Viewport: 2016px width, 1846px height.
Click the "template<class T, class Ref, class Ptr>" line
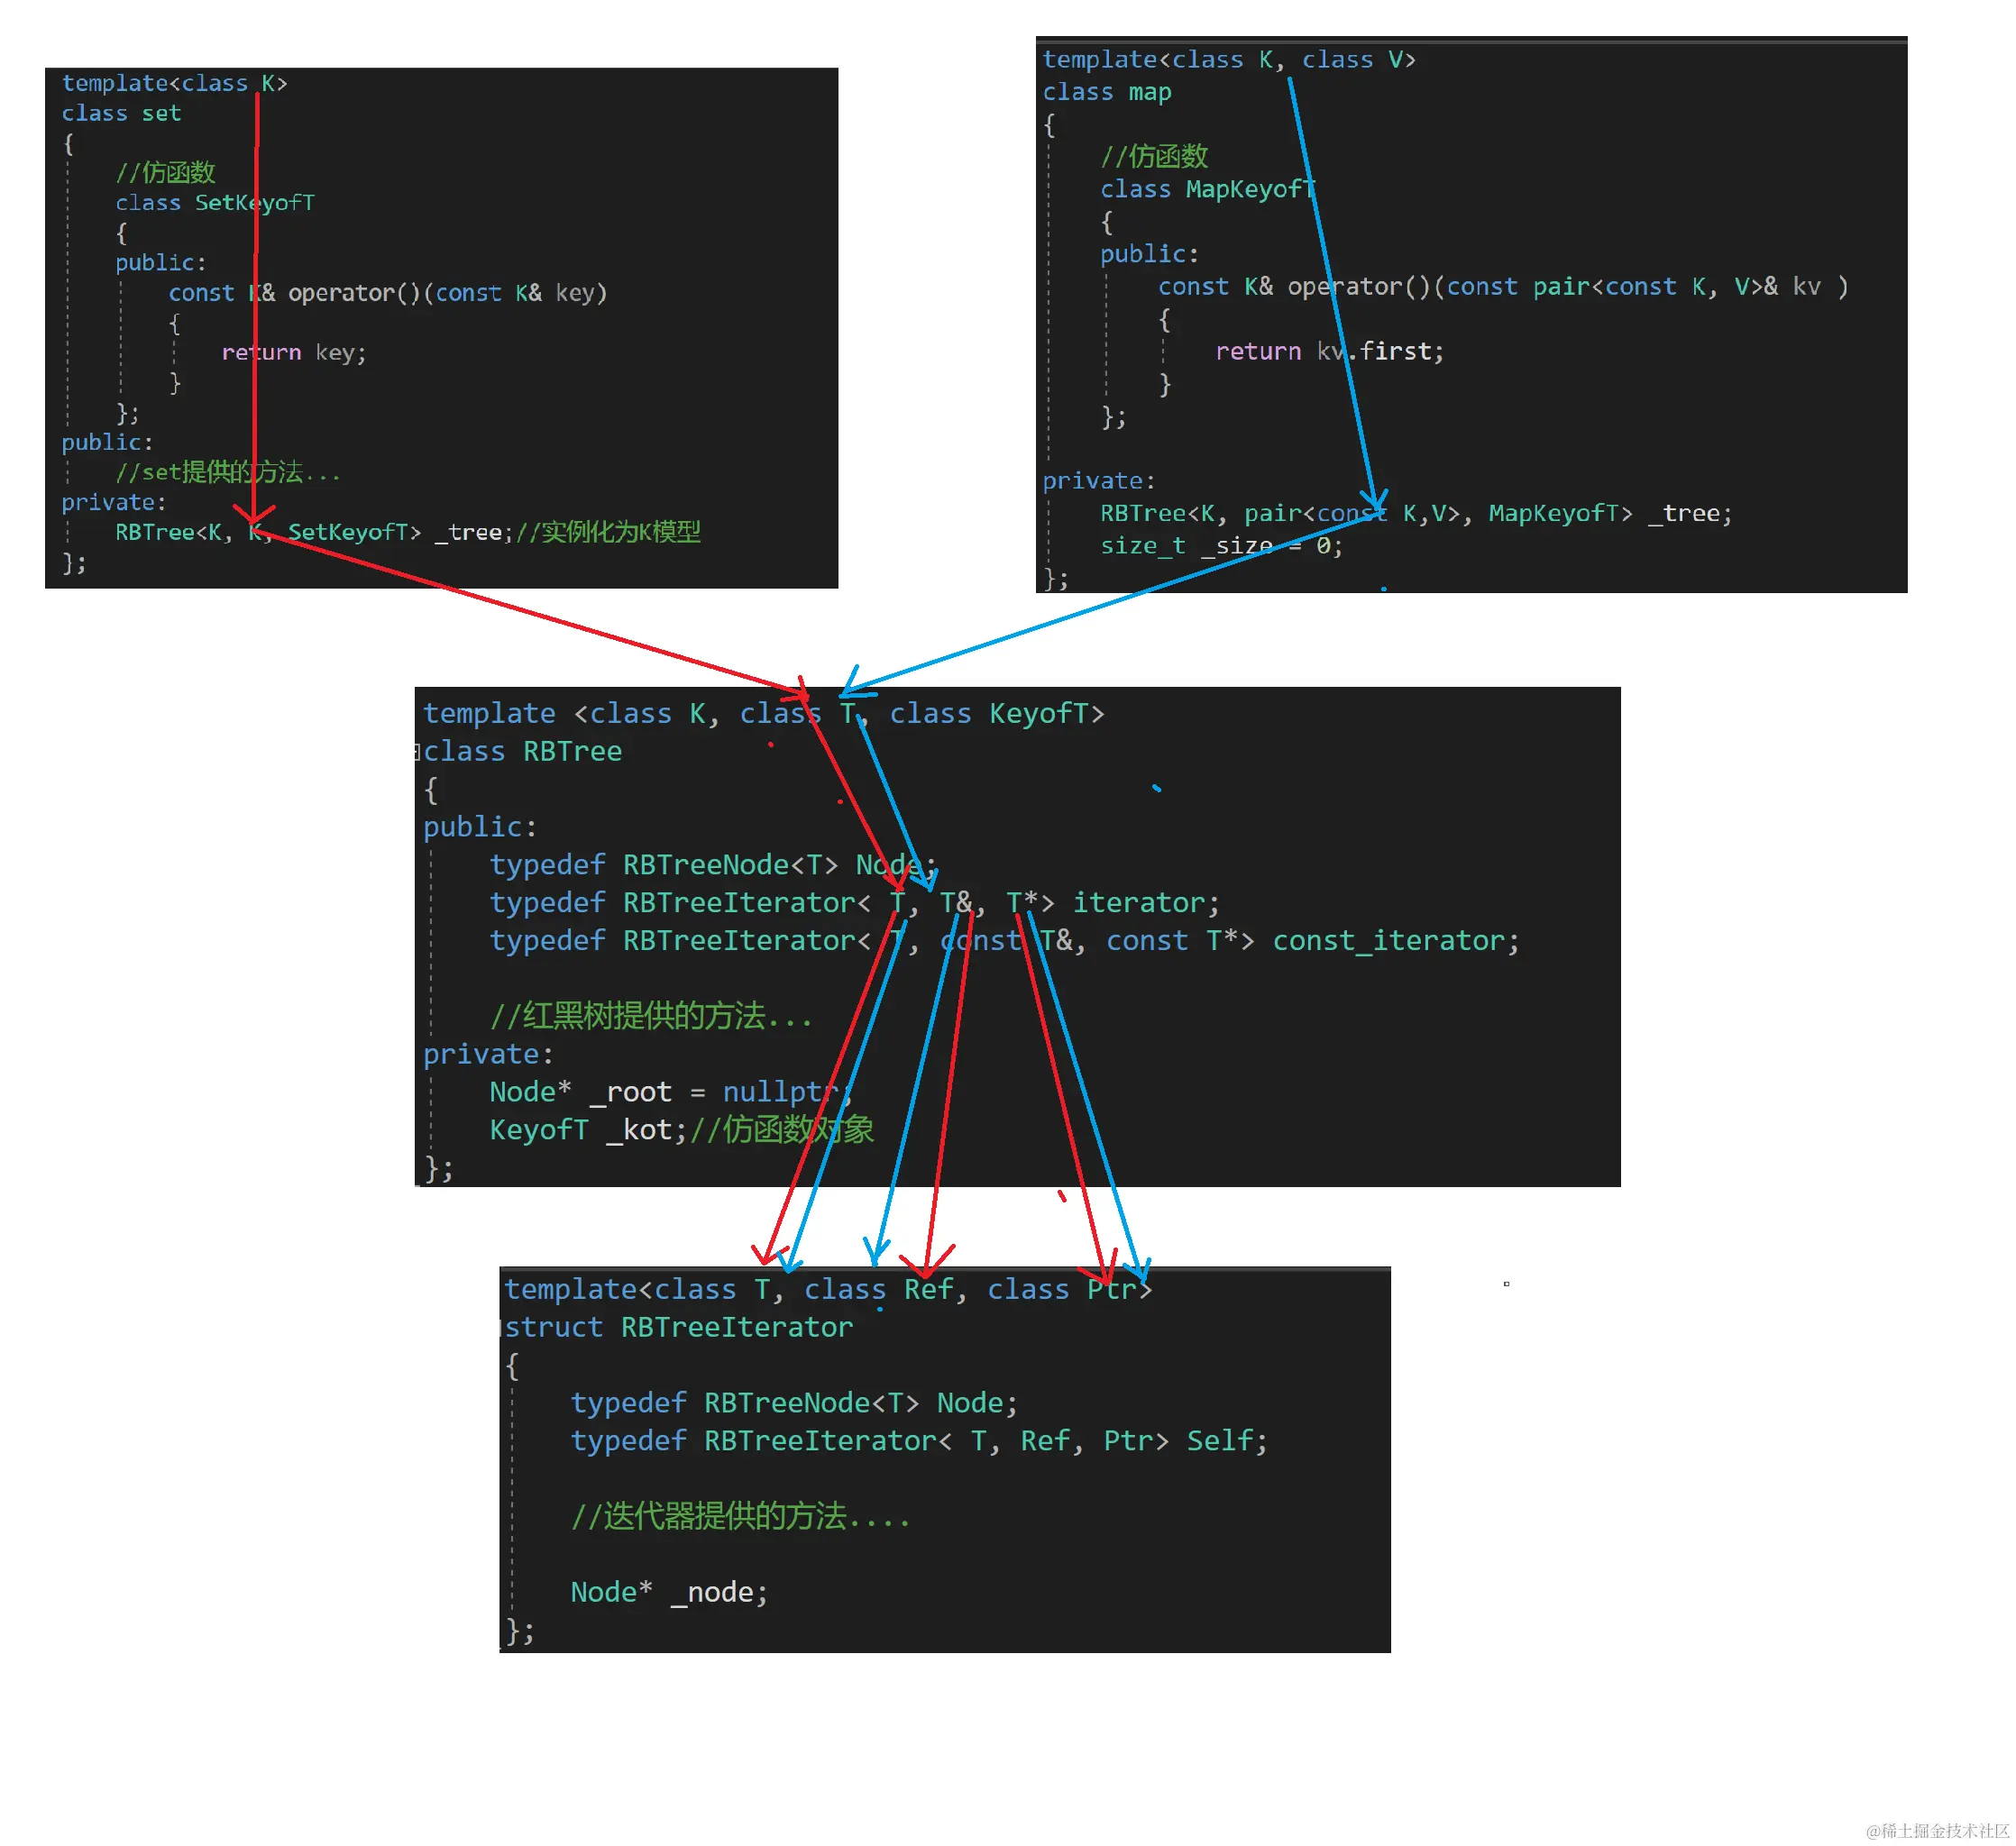coord(828,1289)
